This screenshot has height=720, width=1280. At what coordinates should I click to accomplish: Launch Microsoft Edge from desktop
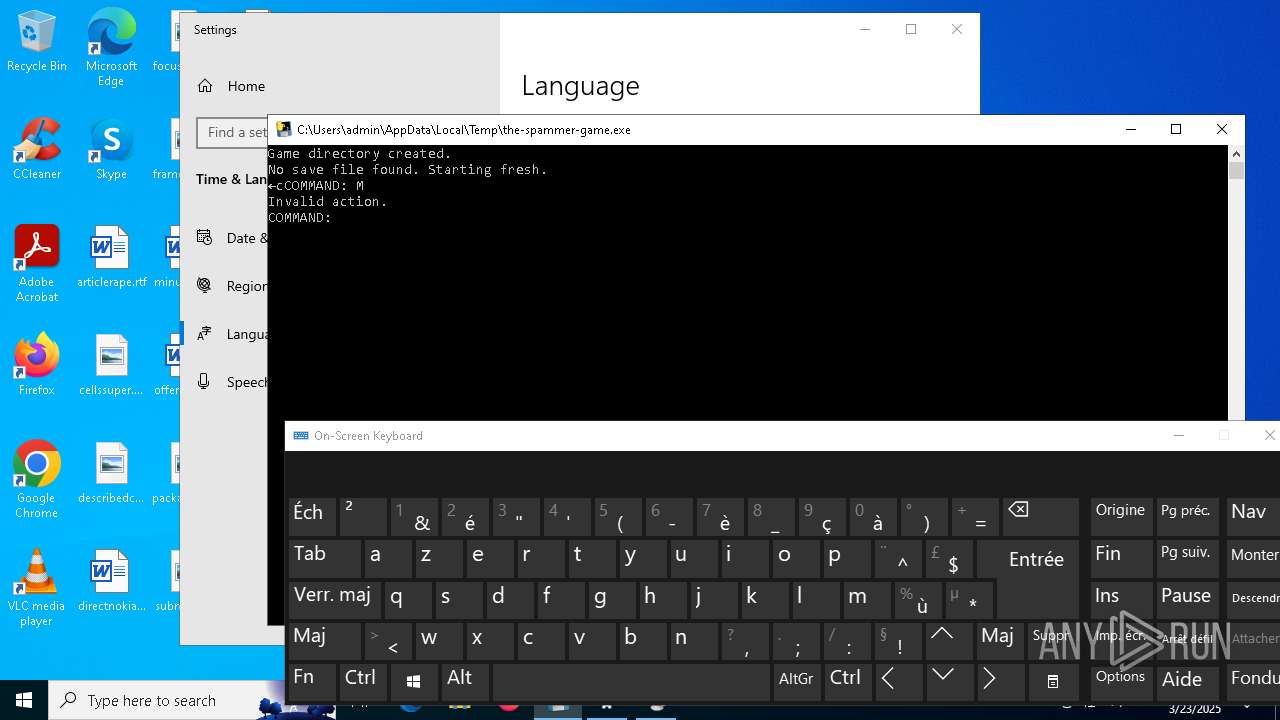pyautogui.click(x=111, y=47)
